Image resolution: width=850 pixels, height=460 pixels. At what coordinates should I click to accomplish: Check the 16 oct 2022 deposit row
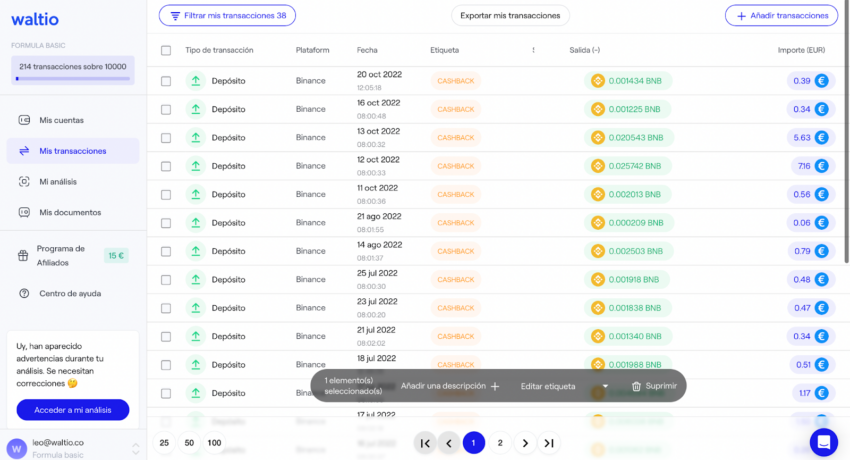[166, 109]
